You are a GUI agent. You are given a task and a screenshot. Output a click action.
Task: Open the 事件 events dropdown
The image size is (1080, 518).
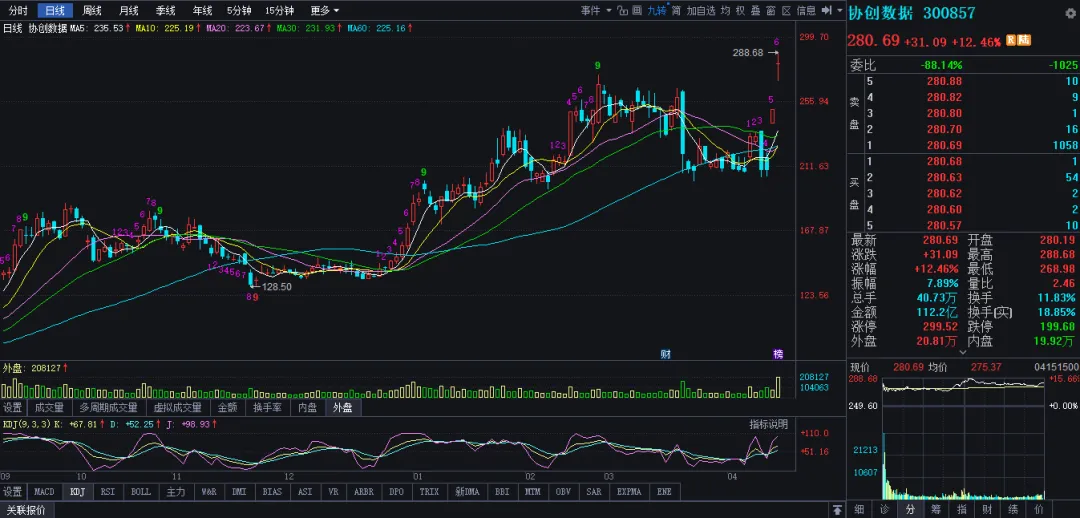tap(596, 10)
